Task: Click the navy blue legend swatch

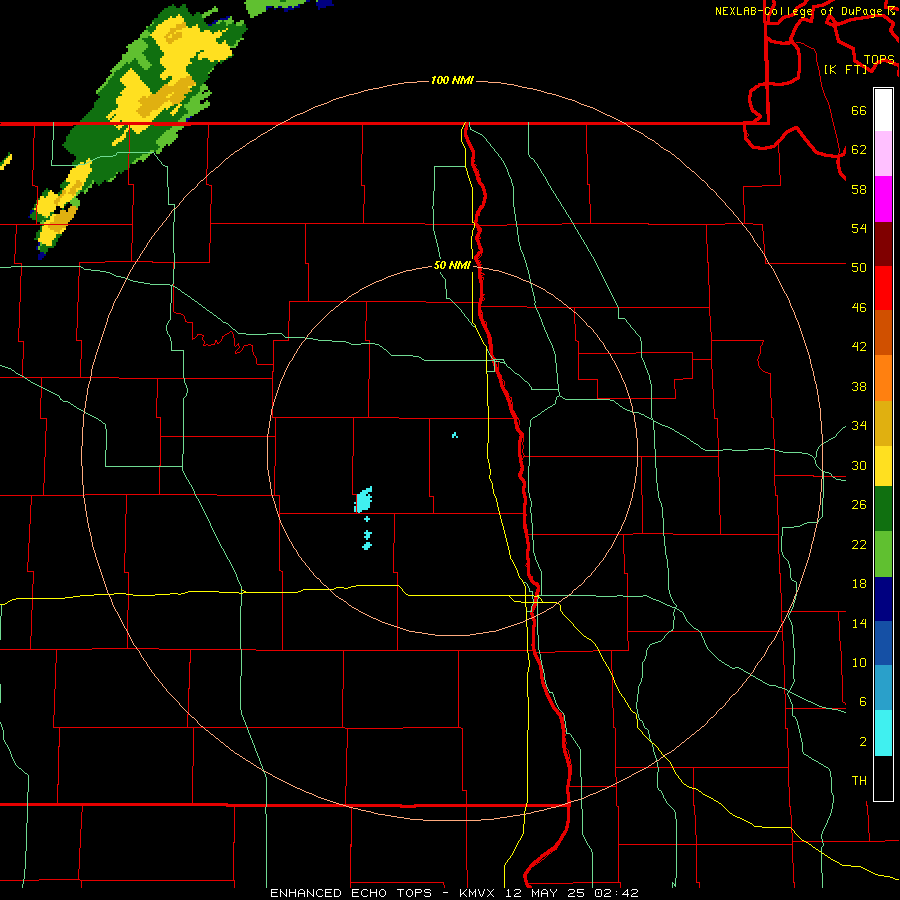Action: [883, 599]
